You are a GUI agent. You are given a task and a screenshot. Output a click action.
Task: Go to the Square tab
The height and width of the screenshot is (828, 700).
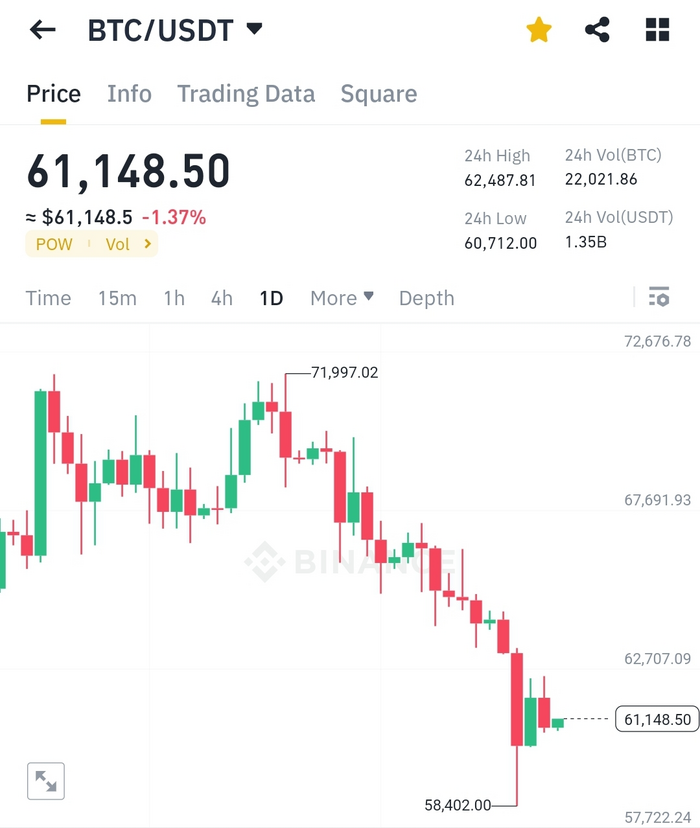[x=379, y=94]
